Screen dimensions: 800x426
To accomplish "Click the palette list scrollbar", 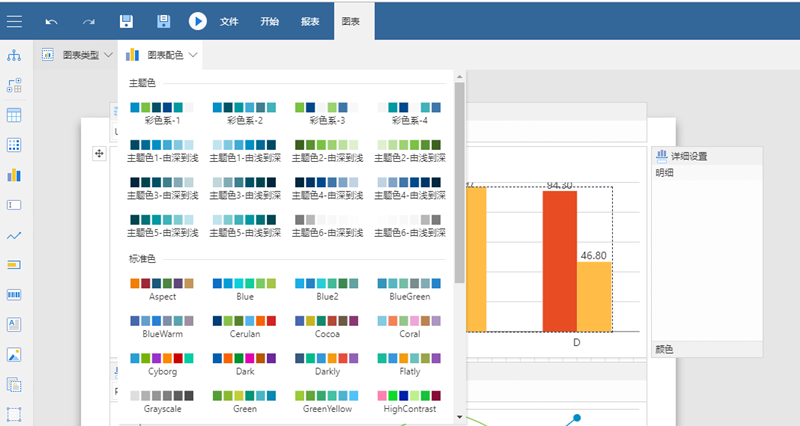I will click(459, 180).
